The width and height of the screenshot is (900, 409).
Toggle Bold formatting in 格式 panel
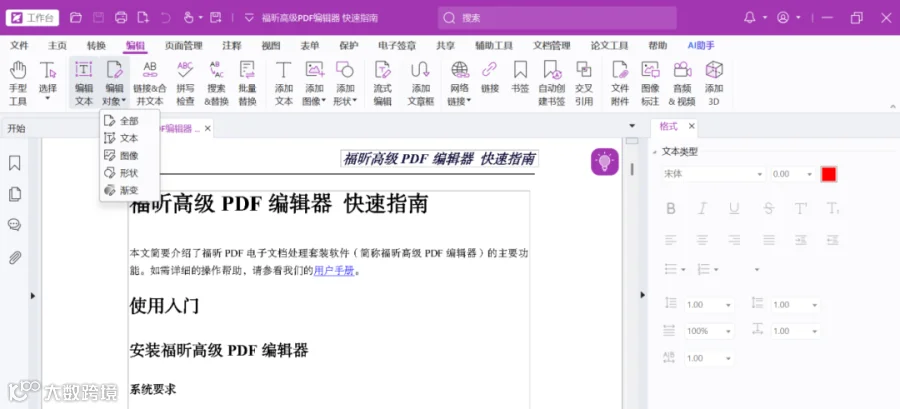click(x=670, y=209)
